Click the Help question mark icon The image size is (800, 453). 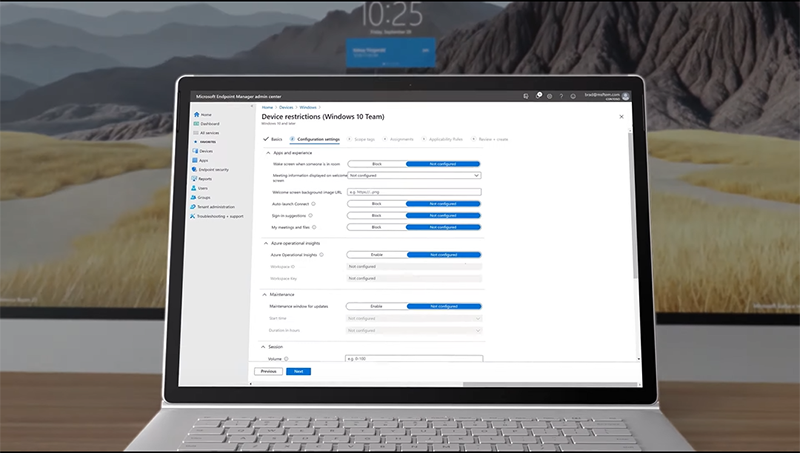click(x=561, y=96)
